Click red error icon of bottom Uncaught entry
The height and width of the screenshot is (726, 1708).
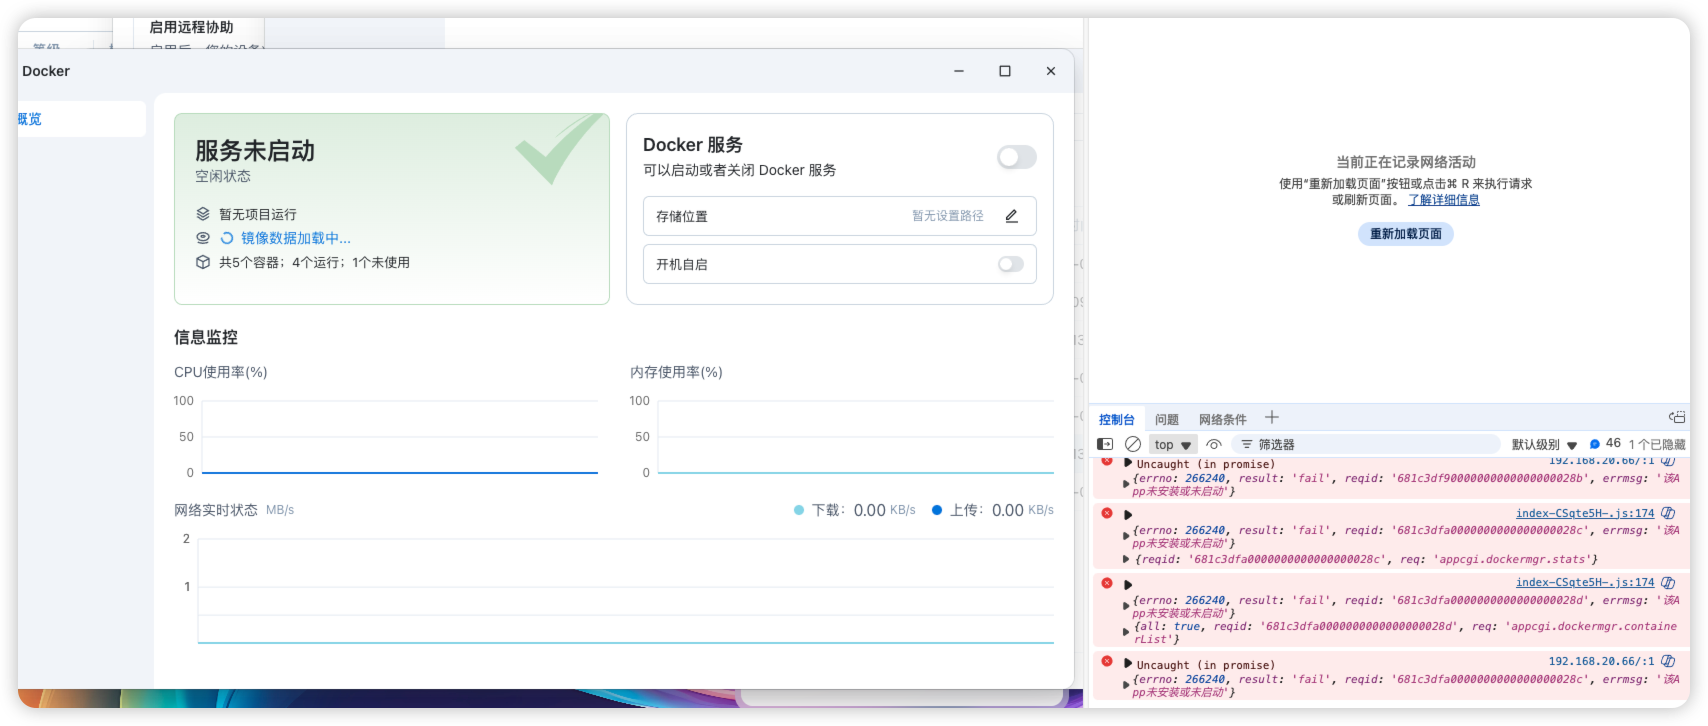[1107, 661]
